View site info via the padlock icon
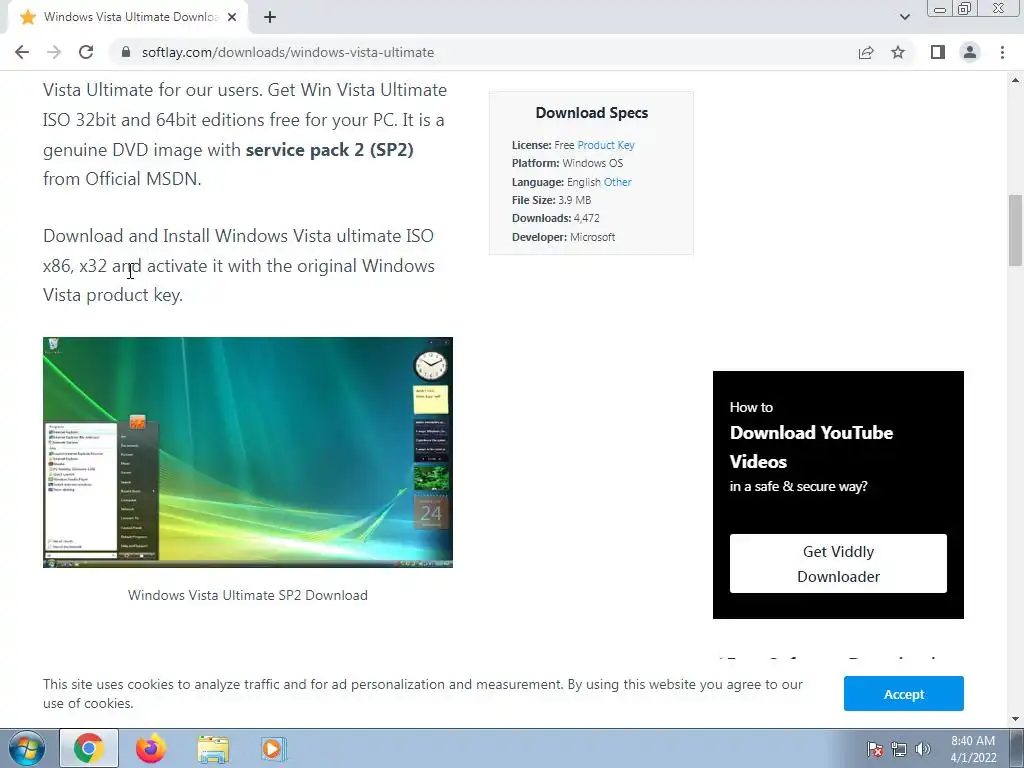 pyautogui.click(x=126, y=52)
